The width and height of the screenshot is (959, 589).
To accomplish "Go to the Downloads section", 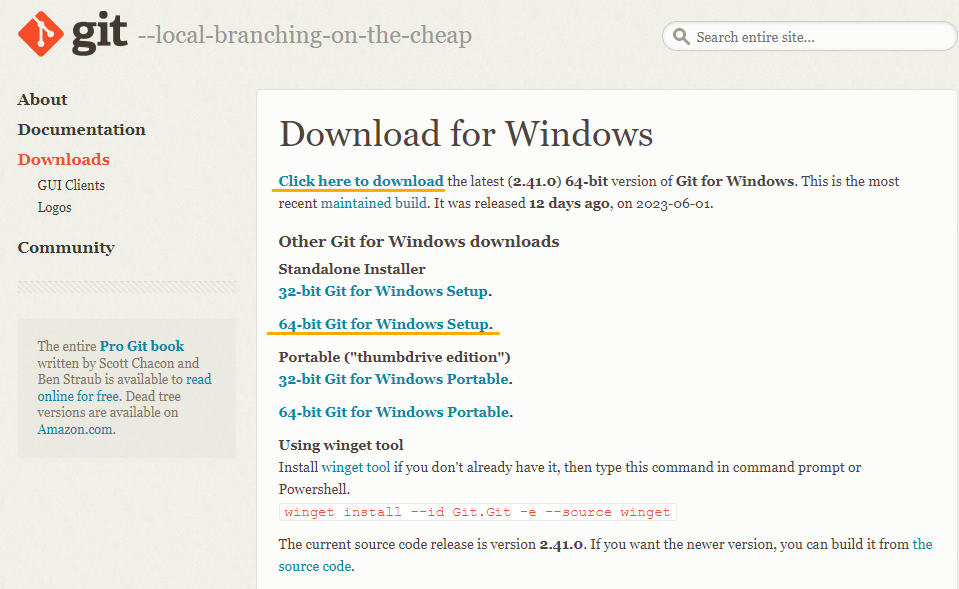I will pyautogui.click(x=64, y=159).
